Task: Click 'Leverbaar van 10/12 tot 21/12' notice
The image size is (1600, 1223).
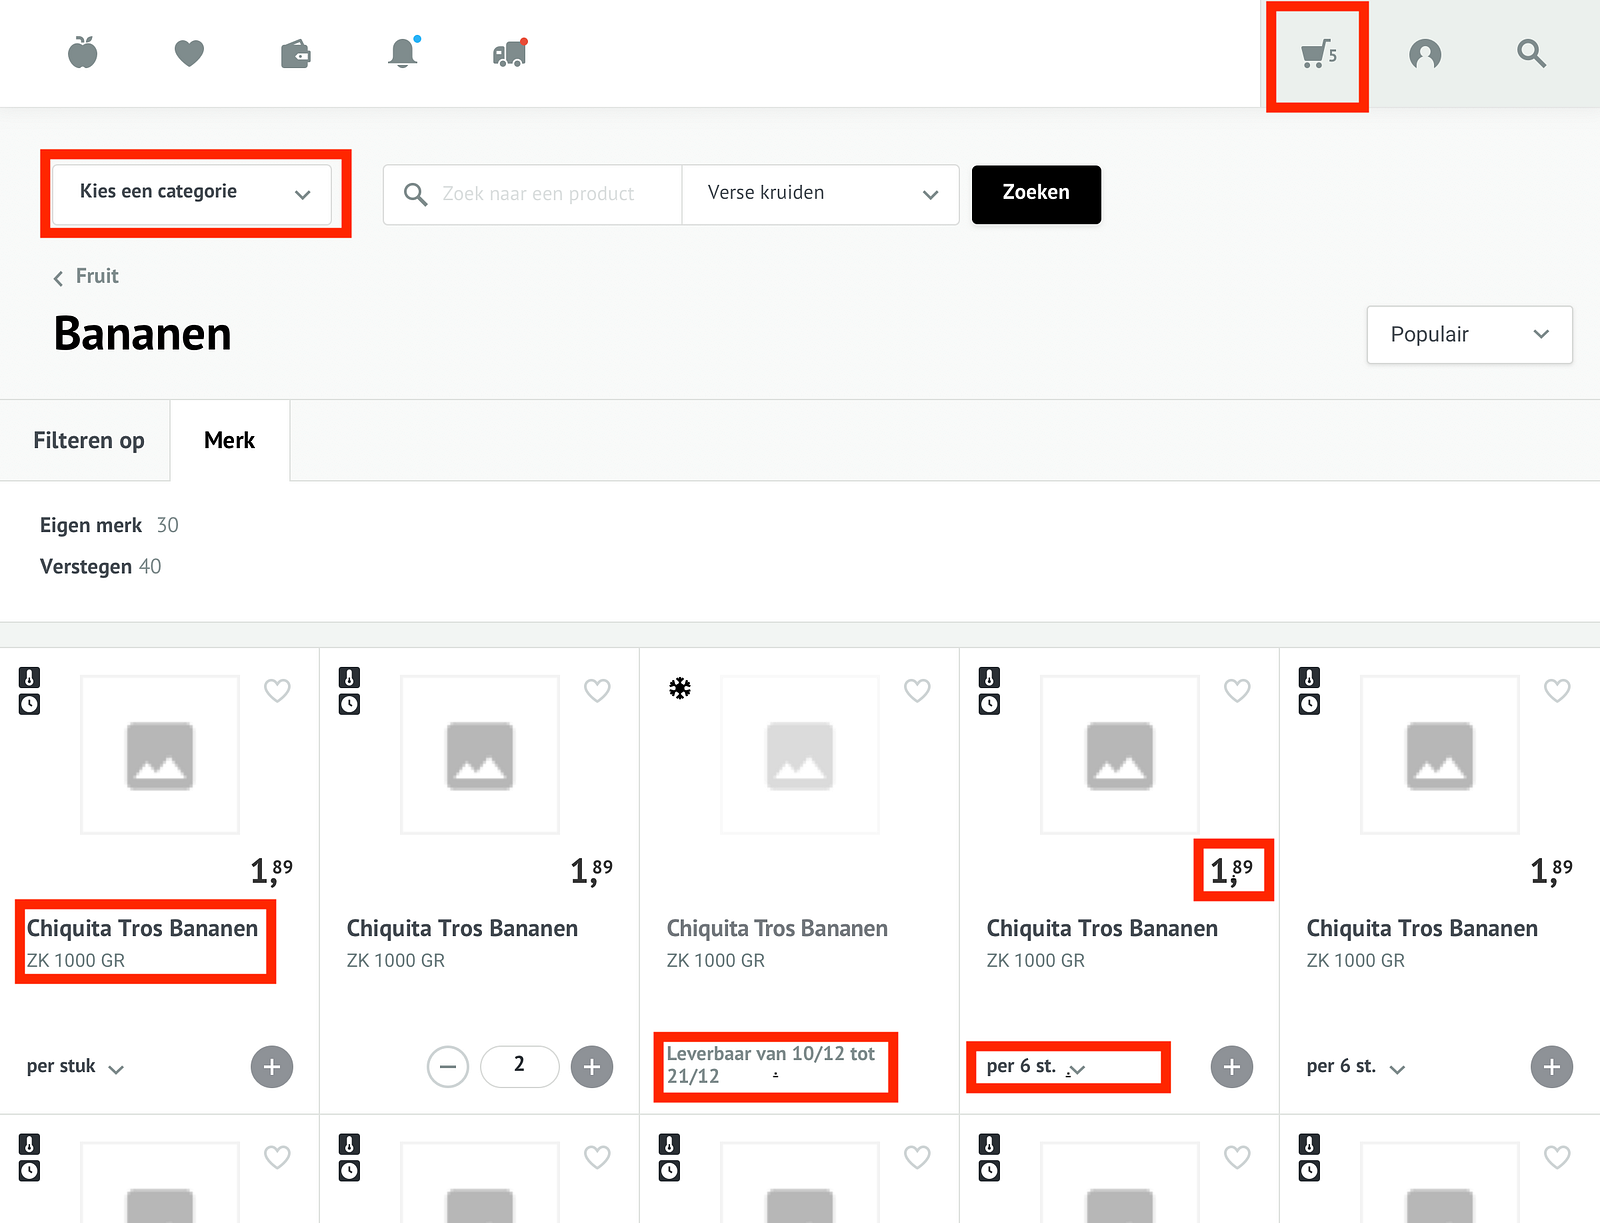Action: 771,1065
